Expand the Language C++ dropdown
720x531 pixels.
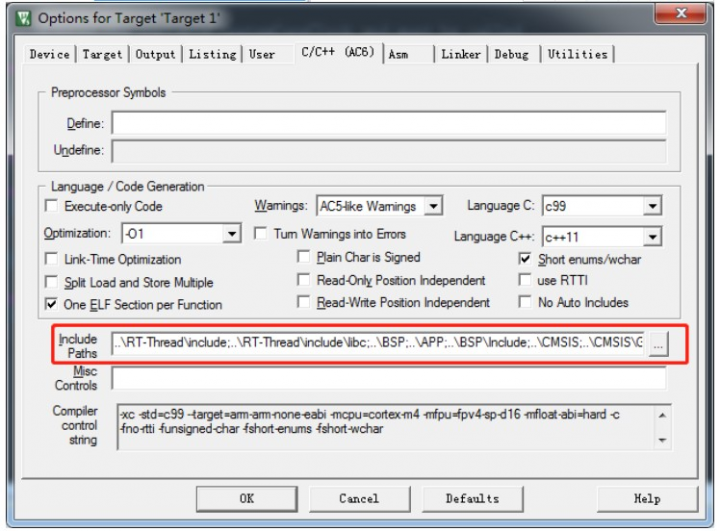(652, 237)
